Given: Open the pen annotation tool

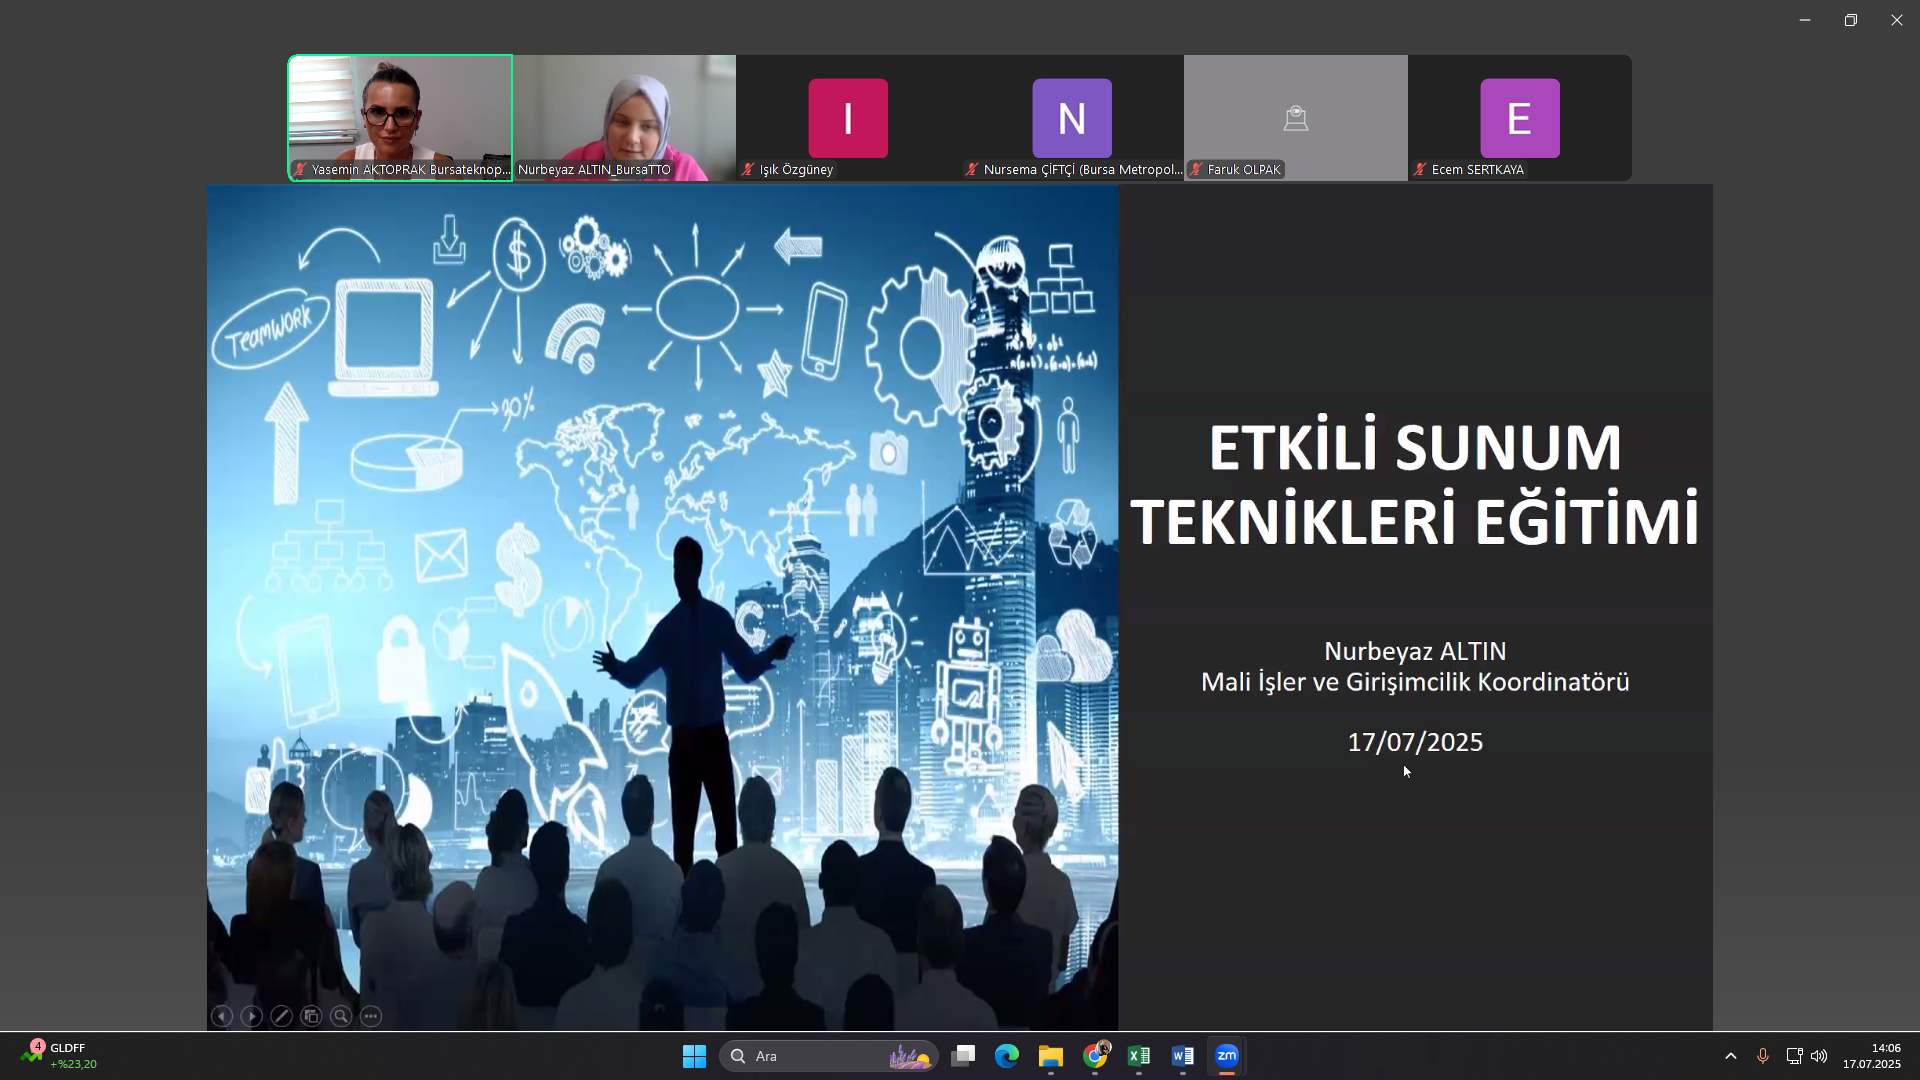Looking at the screenshot, I should click(x=282, y=1016).
